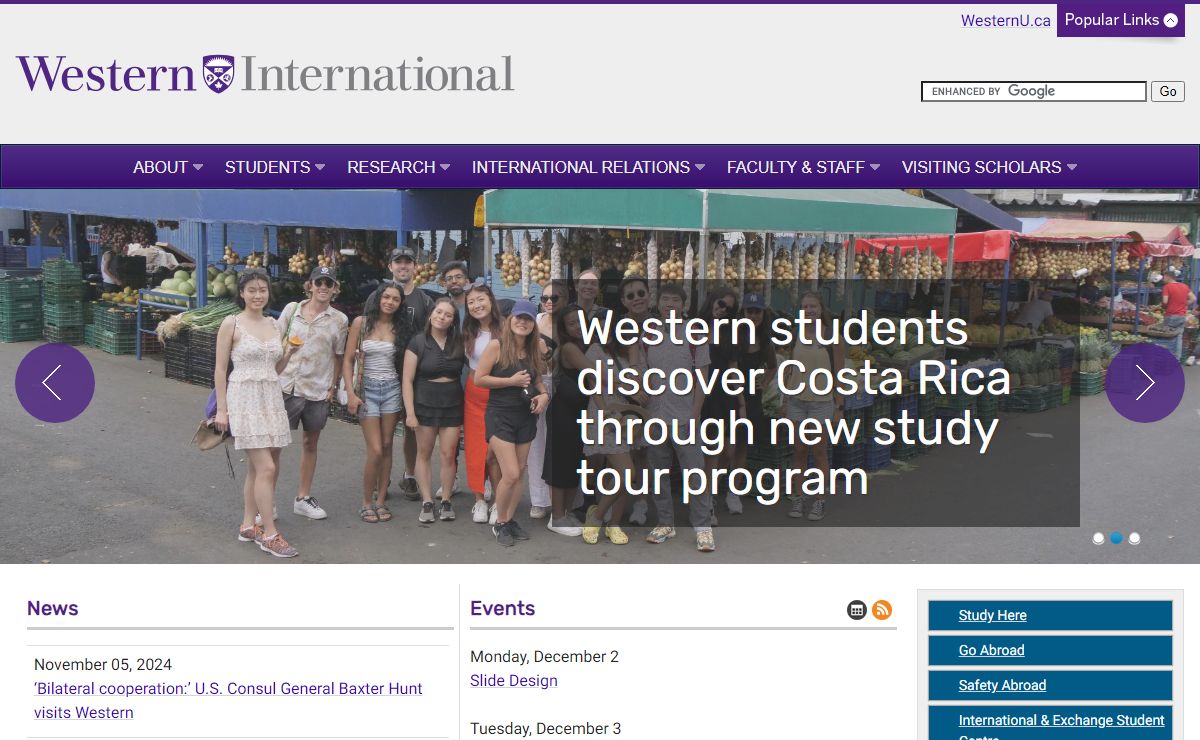Click the Go search button
Image resolution: width=1200 pixels, height=740 pixels.
point(1168,91)
